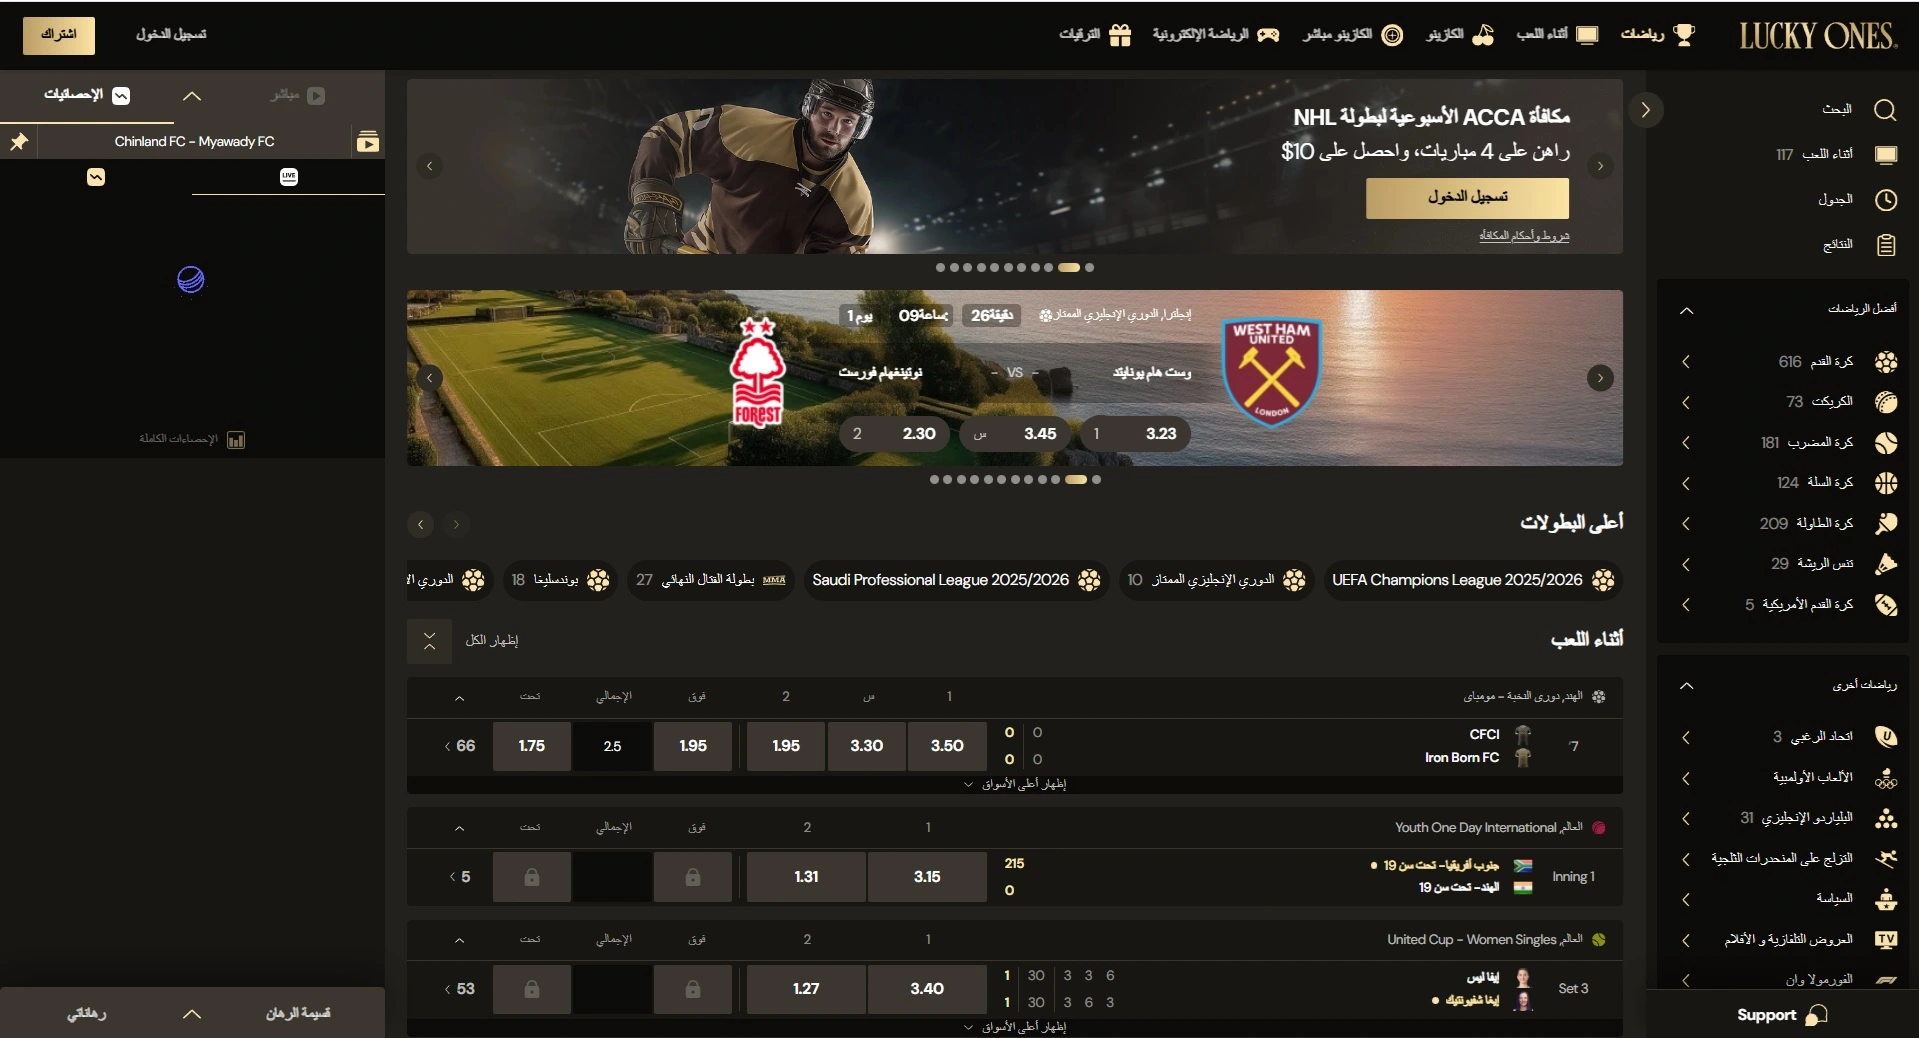This screenshot has height=1038, width=1919.
Task: Click the pin icon beside Chinland FC match
Action: pyautogui.click(x=19, y=142)
